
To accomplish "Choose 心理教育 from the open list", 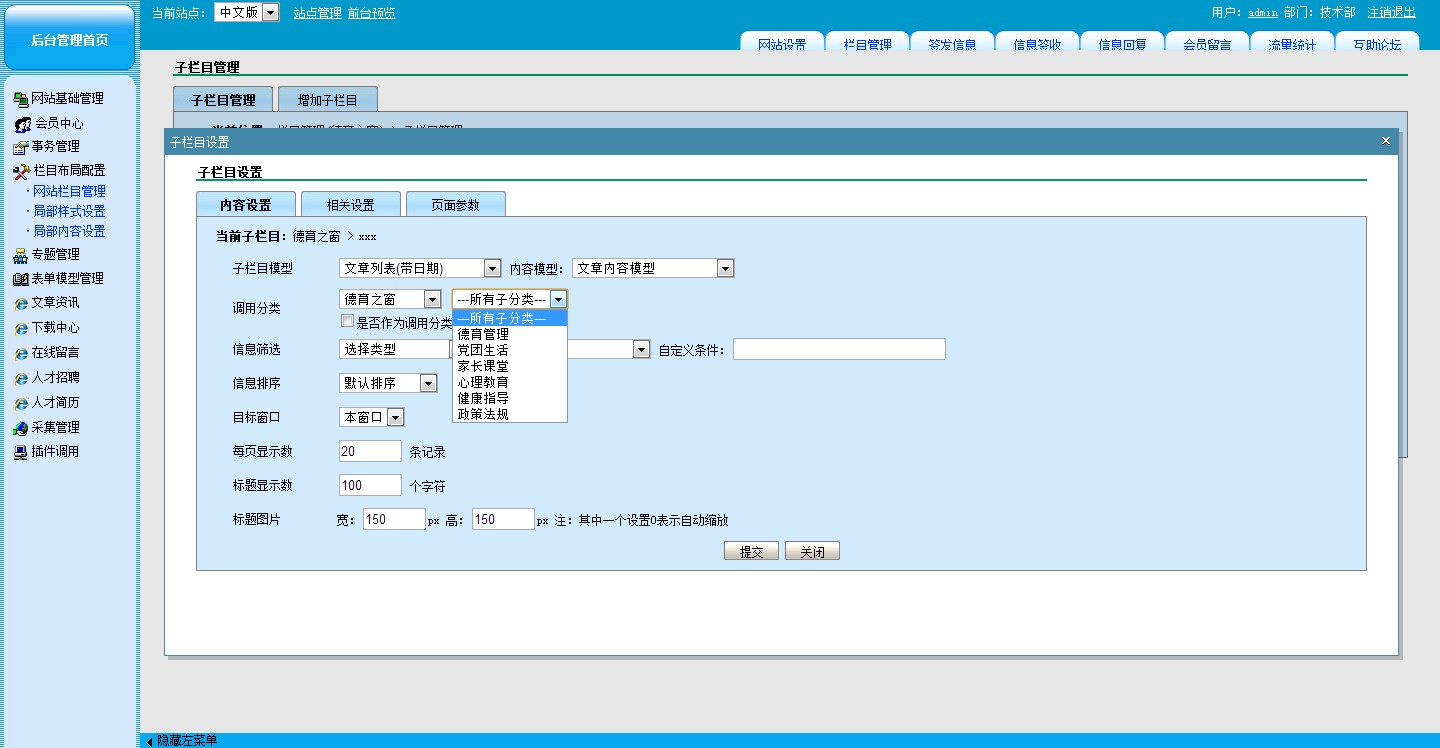I will [x=483, y=382].
